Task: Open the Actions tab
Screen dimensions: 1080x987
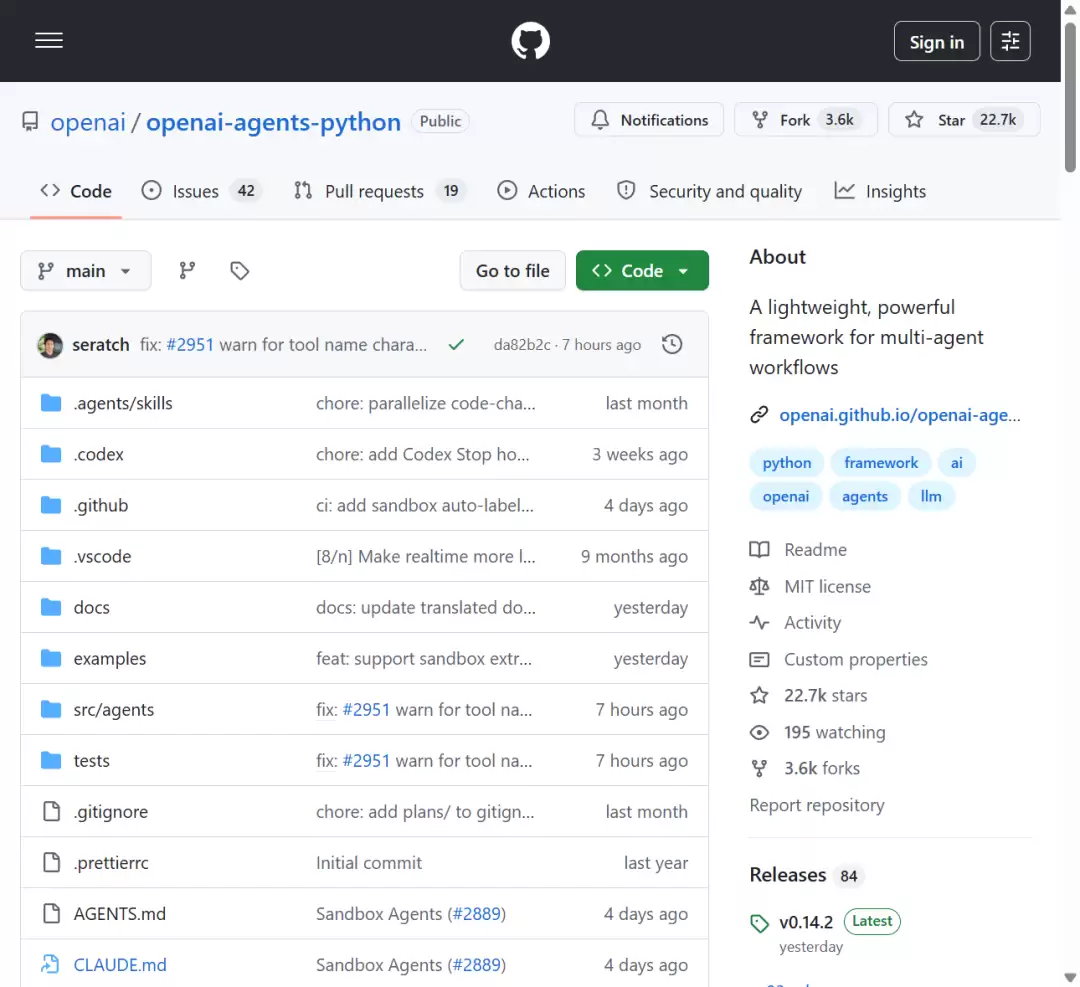Action: tap(541, 191)
